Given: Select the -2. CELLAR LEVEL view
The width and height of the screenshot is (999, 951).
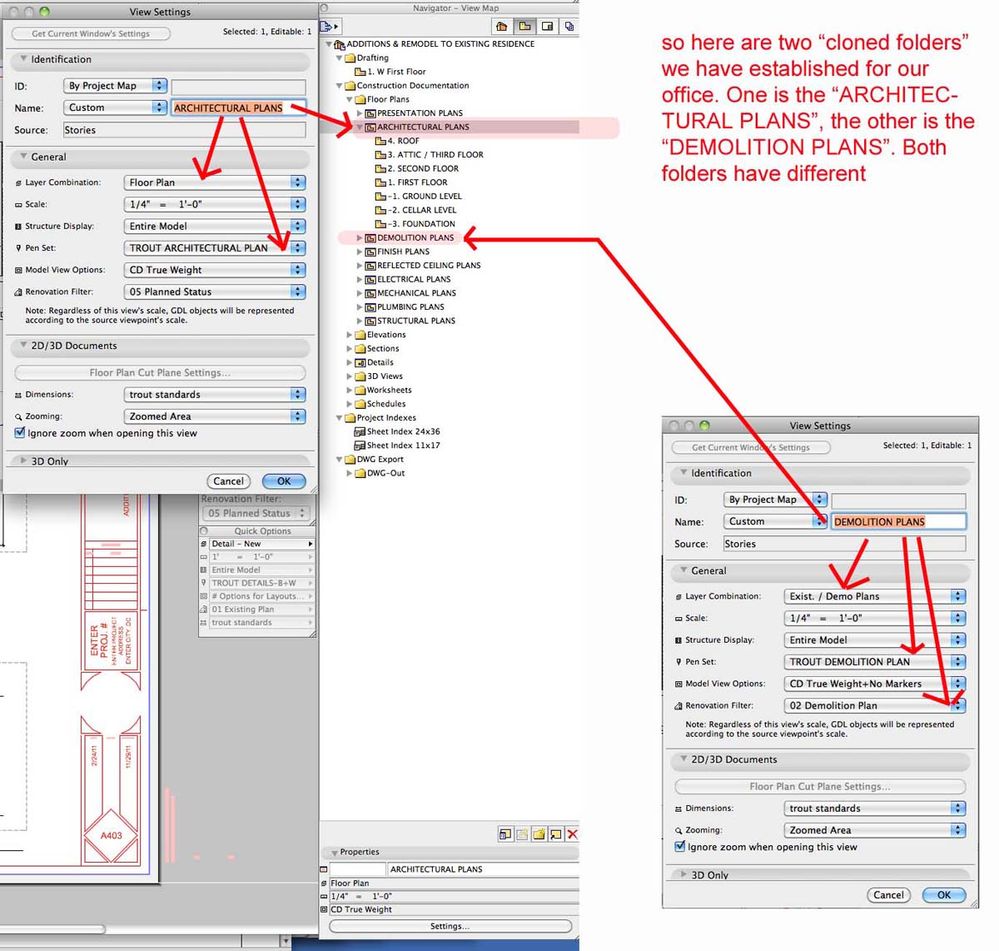Looking at the screenshot, I should click(422, 210).
